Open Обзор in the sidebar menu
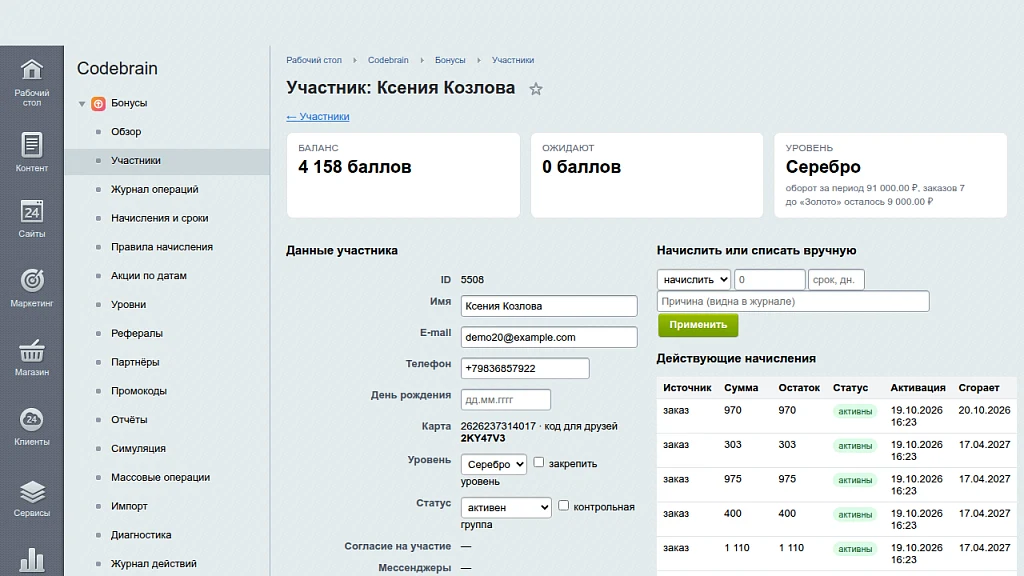Viewport: 1024px width, 576px height. click(126, 132)
